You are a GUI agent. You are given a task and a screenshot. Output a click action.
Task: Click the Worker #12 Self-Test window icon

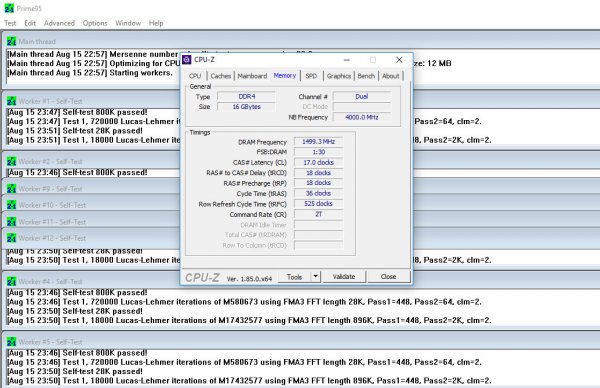coord(11,238)
